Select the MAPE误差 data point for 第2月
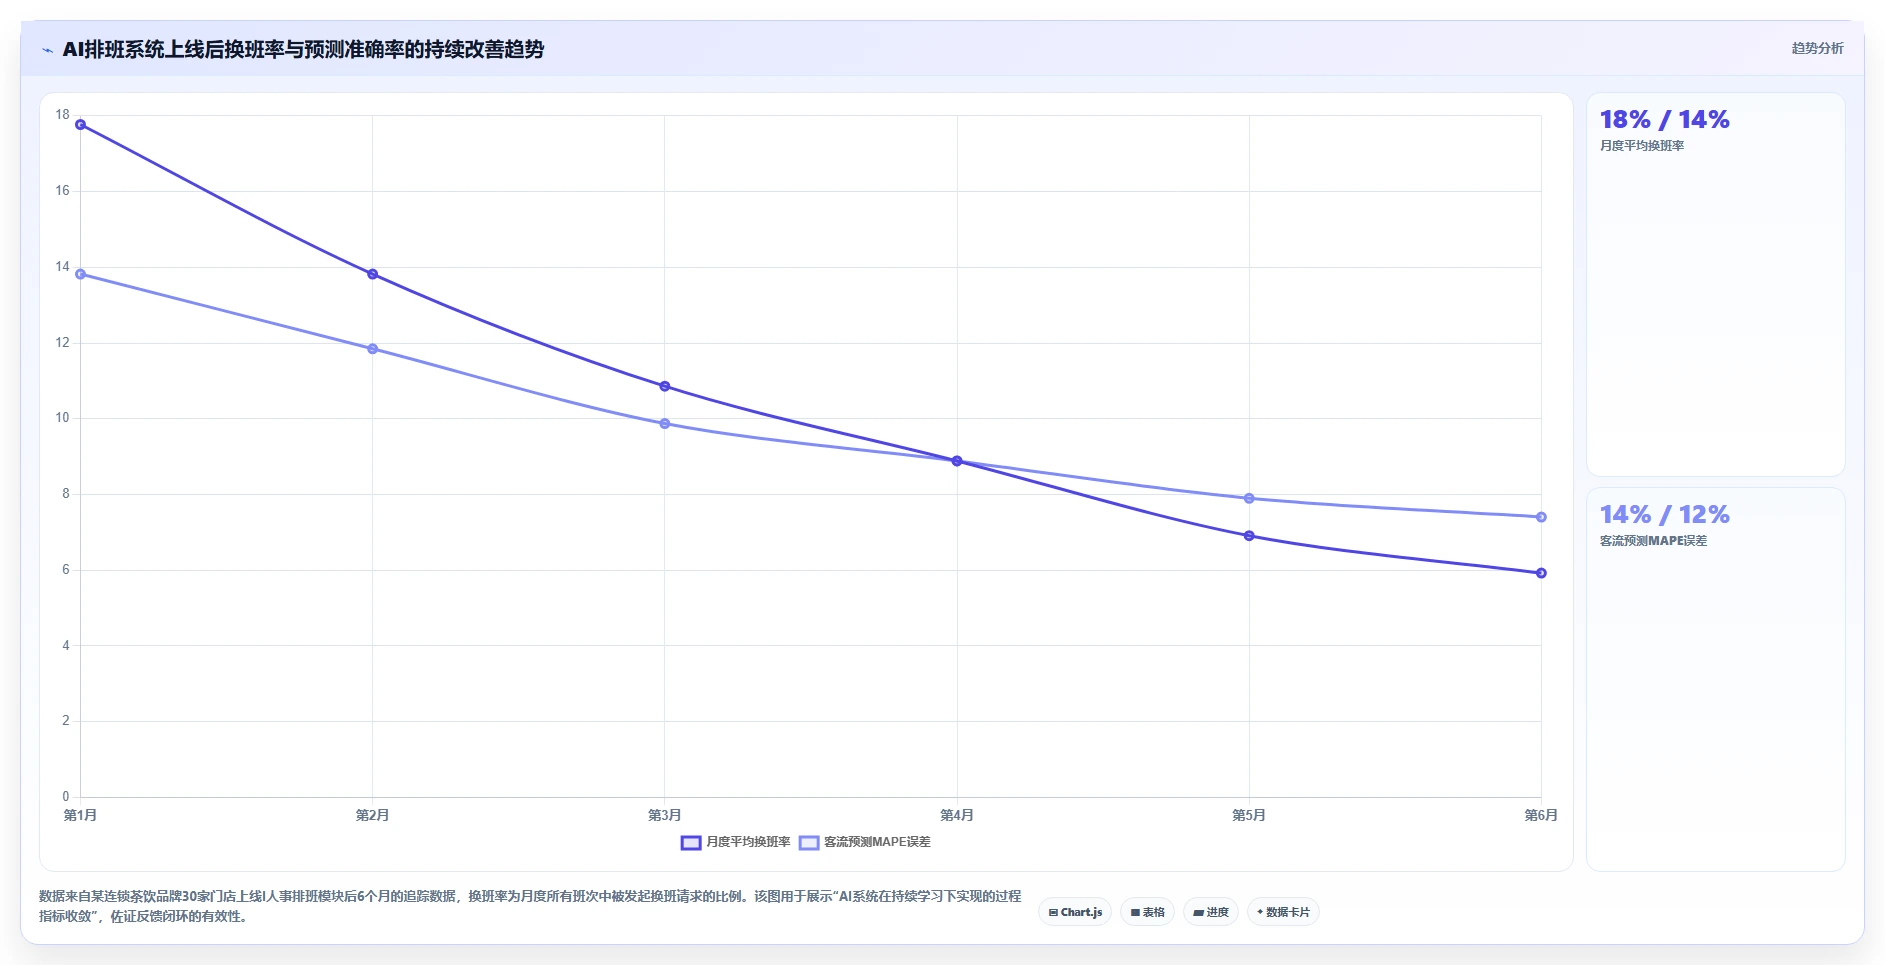The image size is (1885, 965). (x=373, y=349)
